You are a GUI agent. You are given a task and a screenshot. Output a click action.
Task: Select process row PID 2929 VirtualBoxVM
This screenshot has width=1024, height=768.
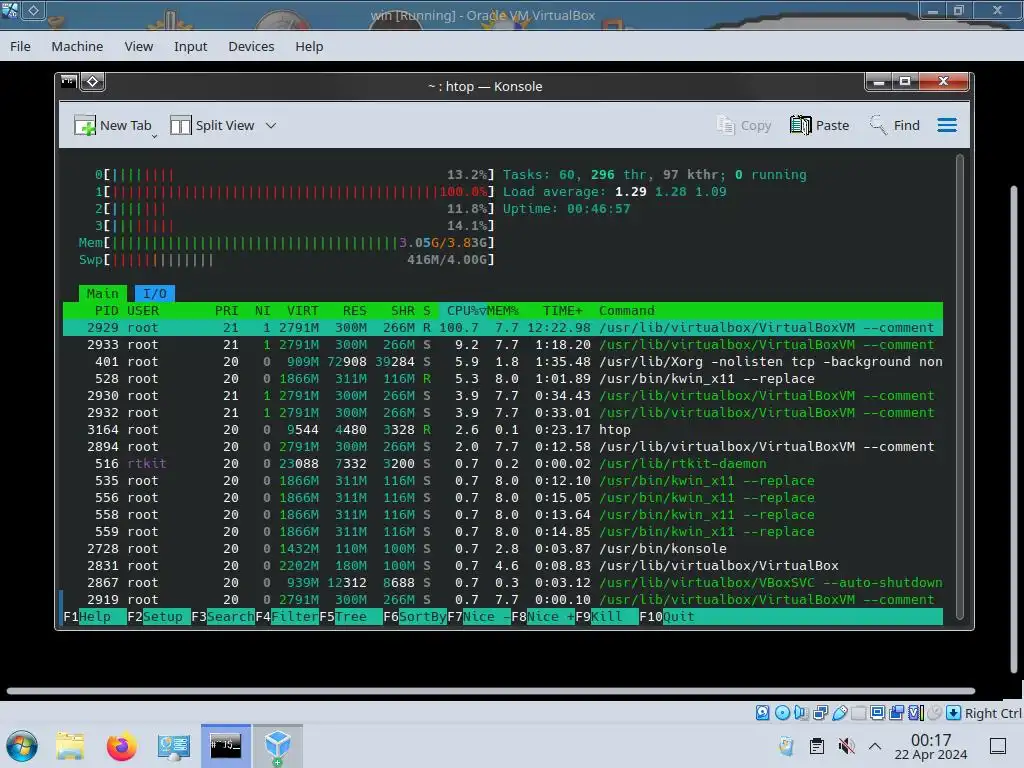[x=503, y=328]
